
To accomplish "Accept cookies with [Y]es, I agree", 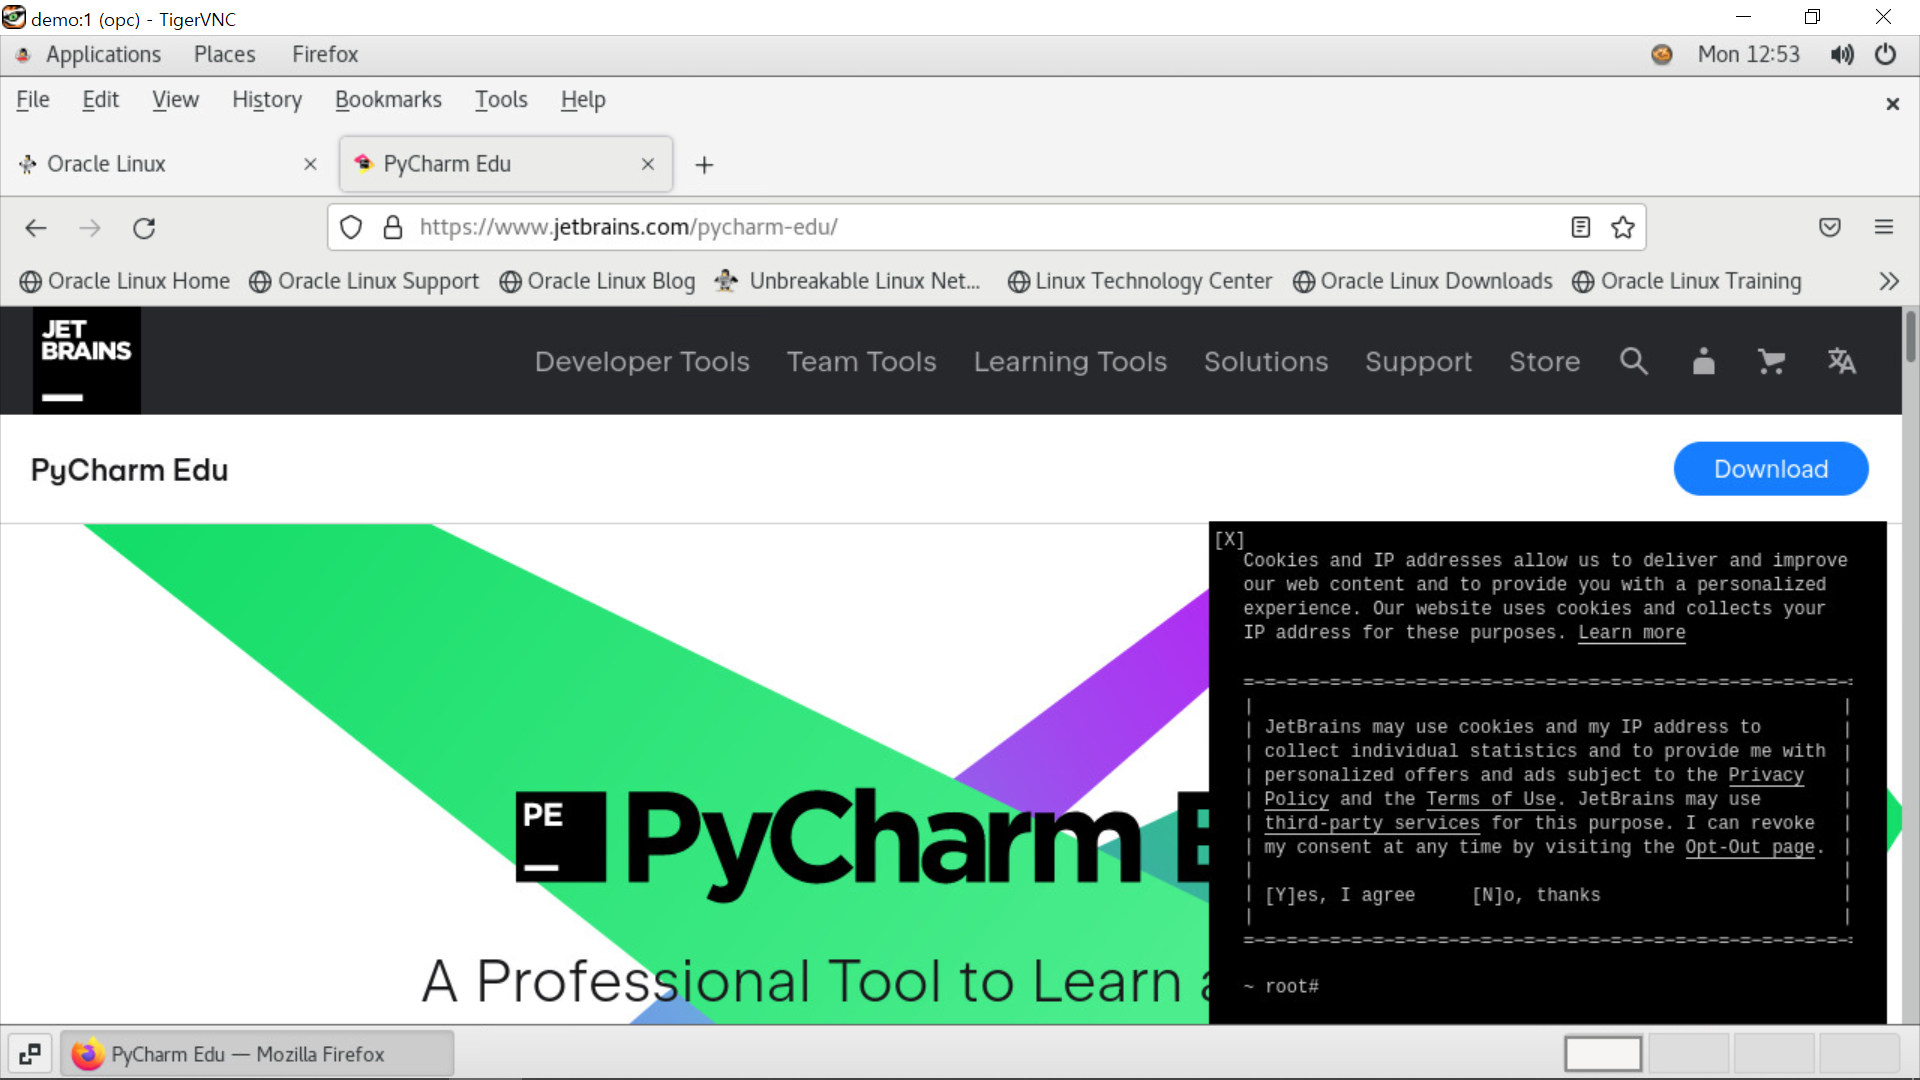I will [1340, 895].
